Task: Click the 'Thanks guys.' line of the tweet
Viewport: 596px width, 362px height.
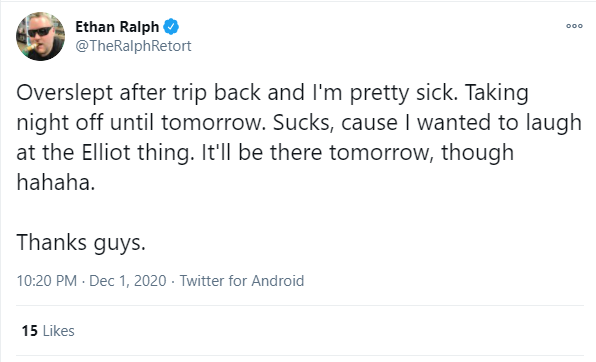Action: 81,243
